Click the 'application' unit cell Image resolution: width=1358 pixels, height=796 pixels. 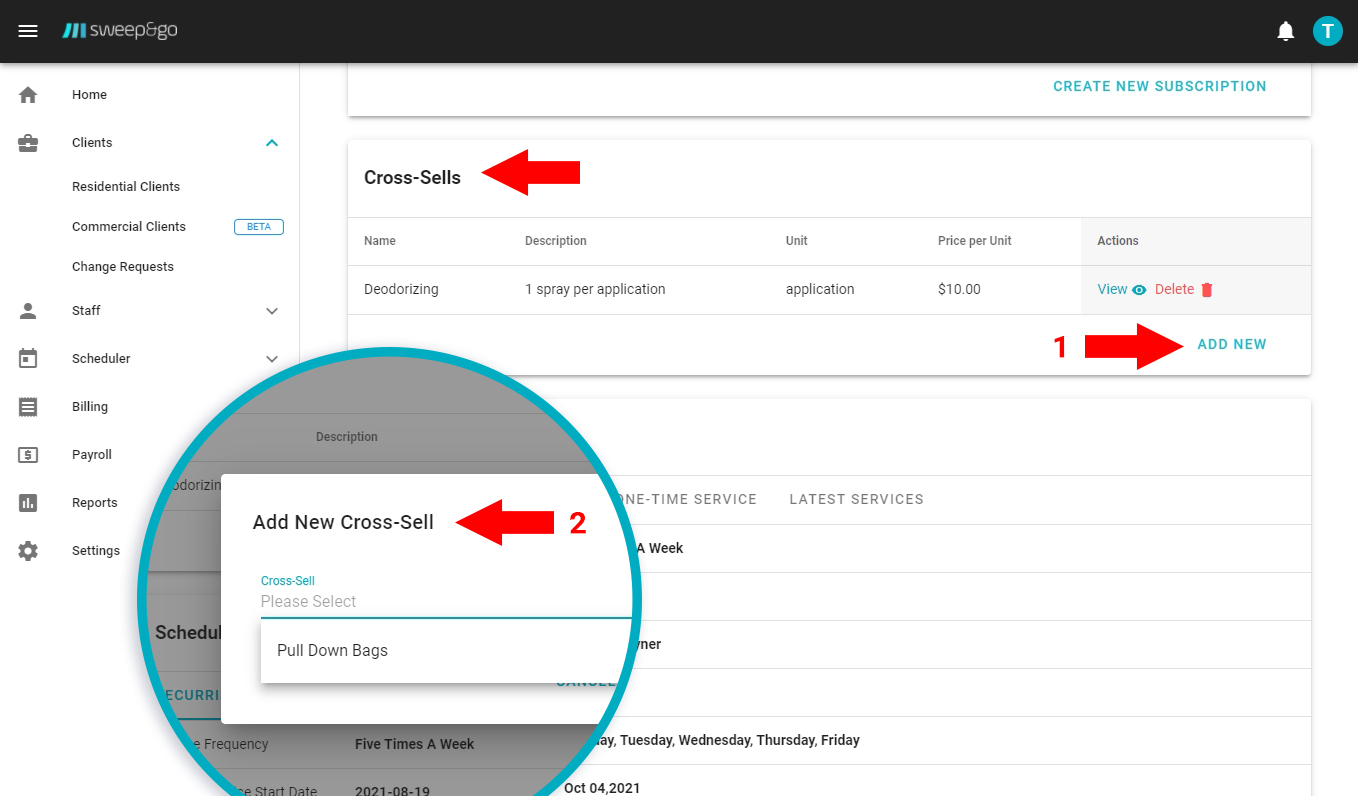point(820,289)
